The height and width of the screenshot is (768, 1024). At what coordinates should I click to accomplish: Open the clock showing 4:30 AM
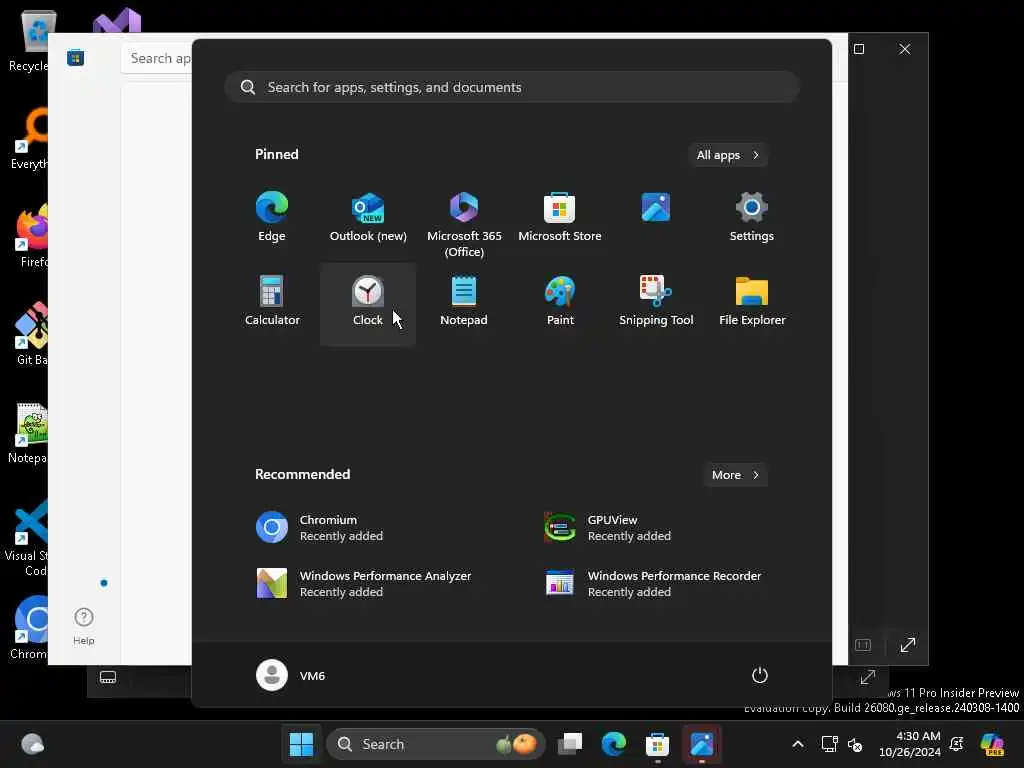[x=910, y=744]
